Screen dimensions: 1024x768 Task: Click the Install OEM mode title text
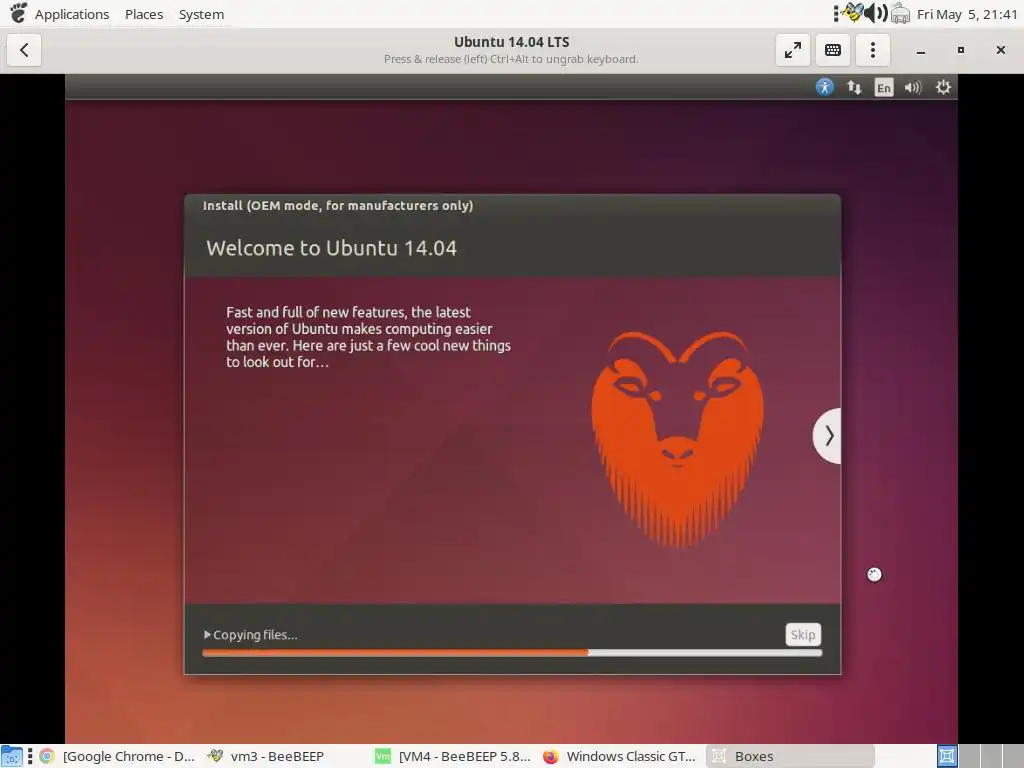pyautogui.click(x=338, y=206)
